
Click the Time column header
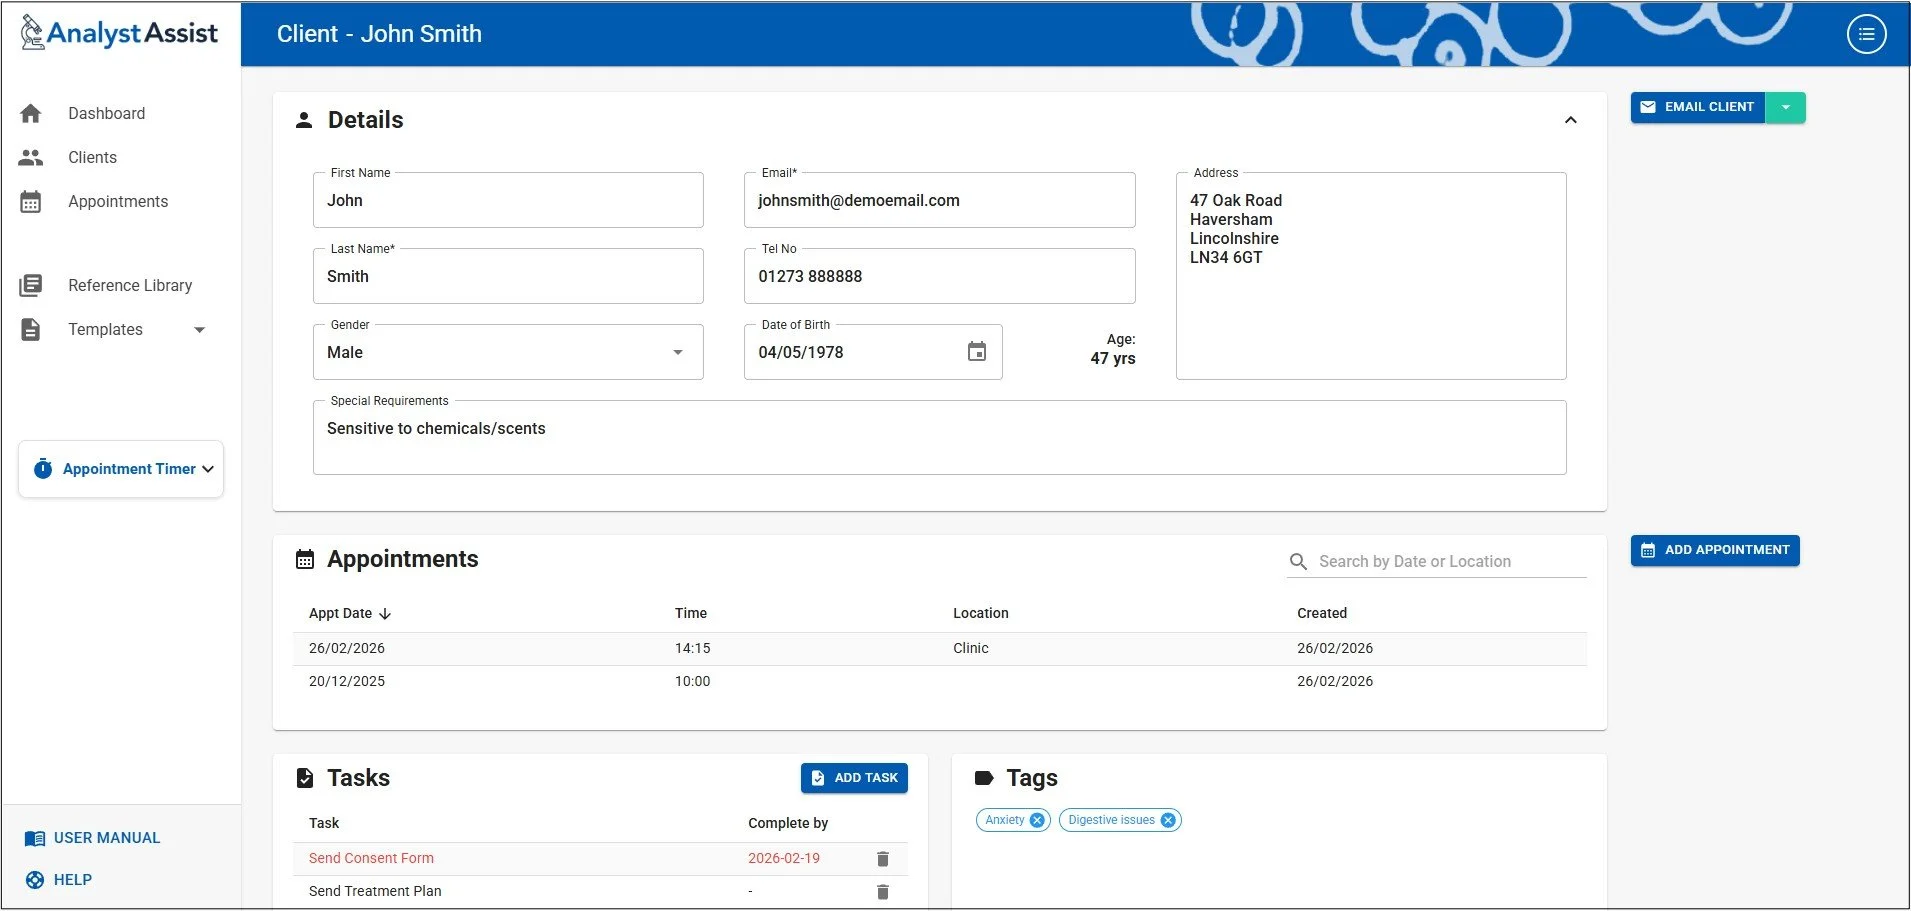pyautogui.click(x=691, y=614)
